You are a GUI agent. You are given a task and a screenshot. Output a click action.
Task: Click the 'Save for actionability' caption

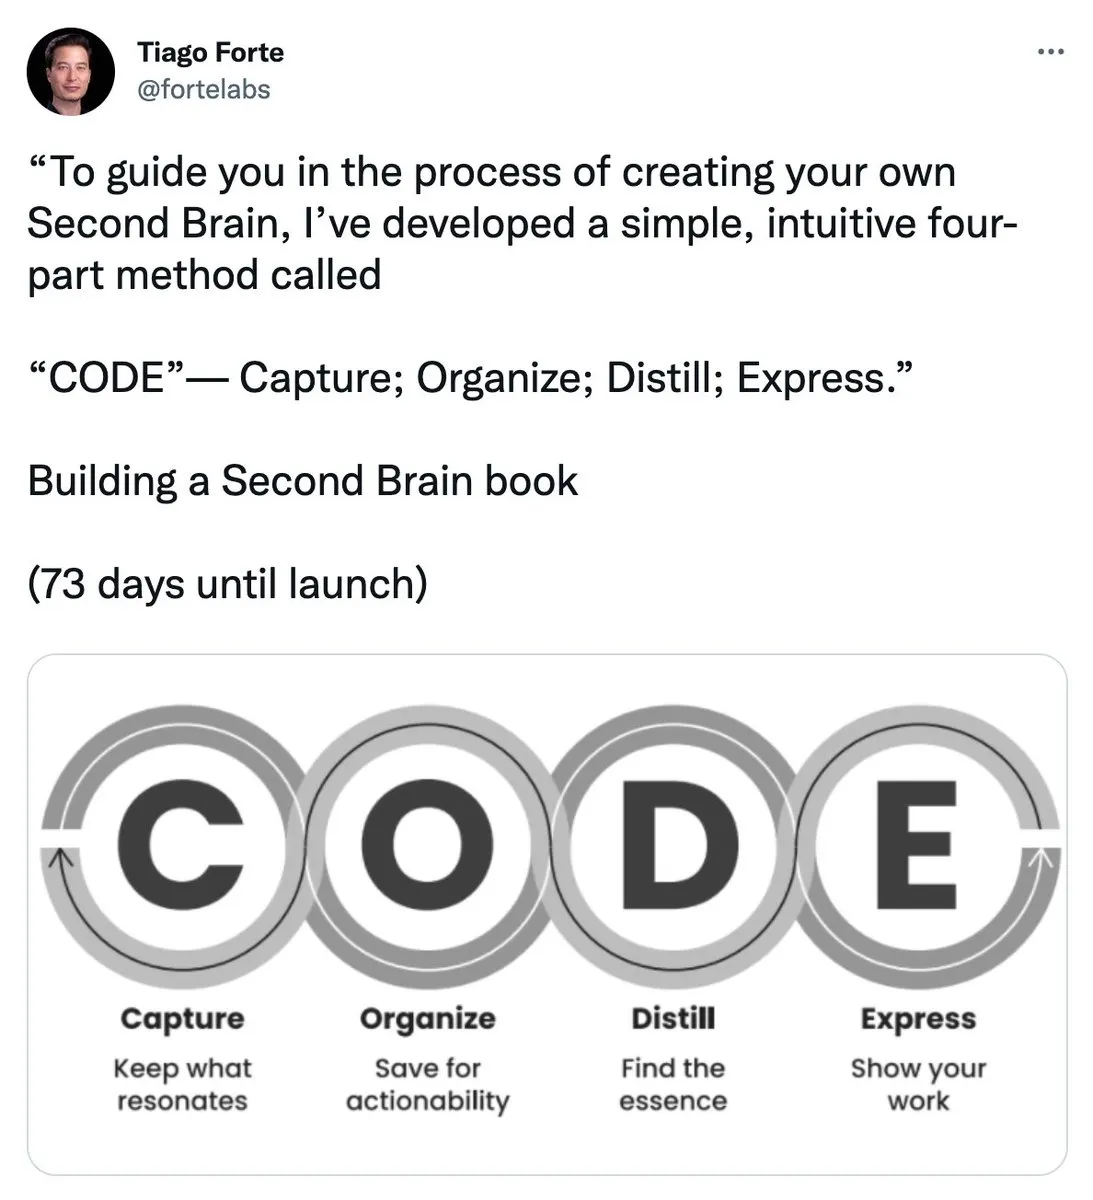427,1085
